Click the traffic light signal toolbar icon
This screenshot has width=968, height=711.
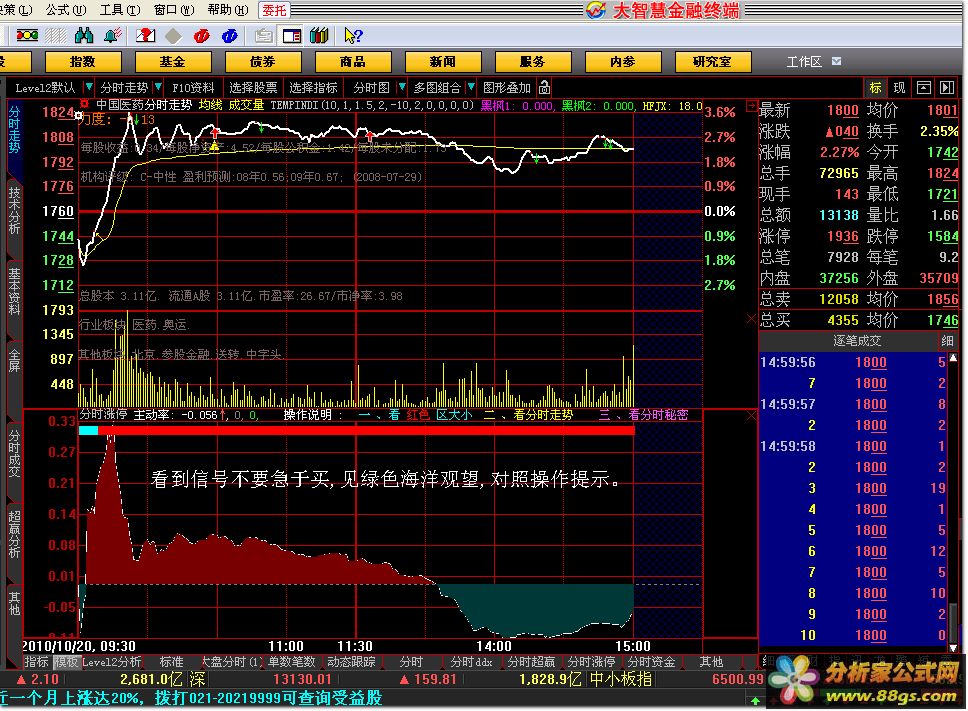[x=27, y=36]
